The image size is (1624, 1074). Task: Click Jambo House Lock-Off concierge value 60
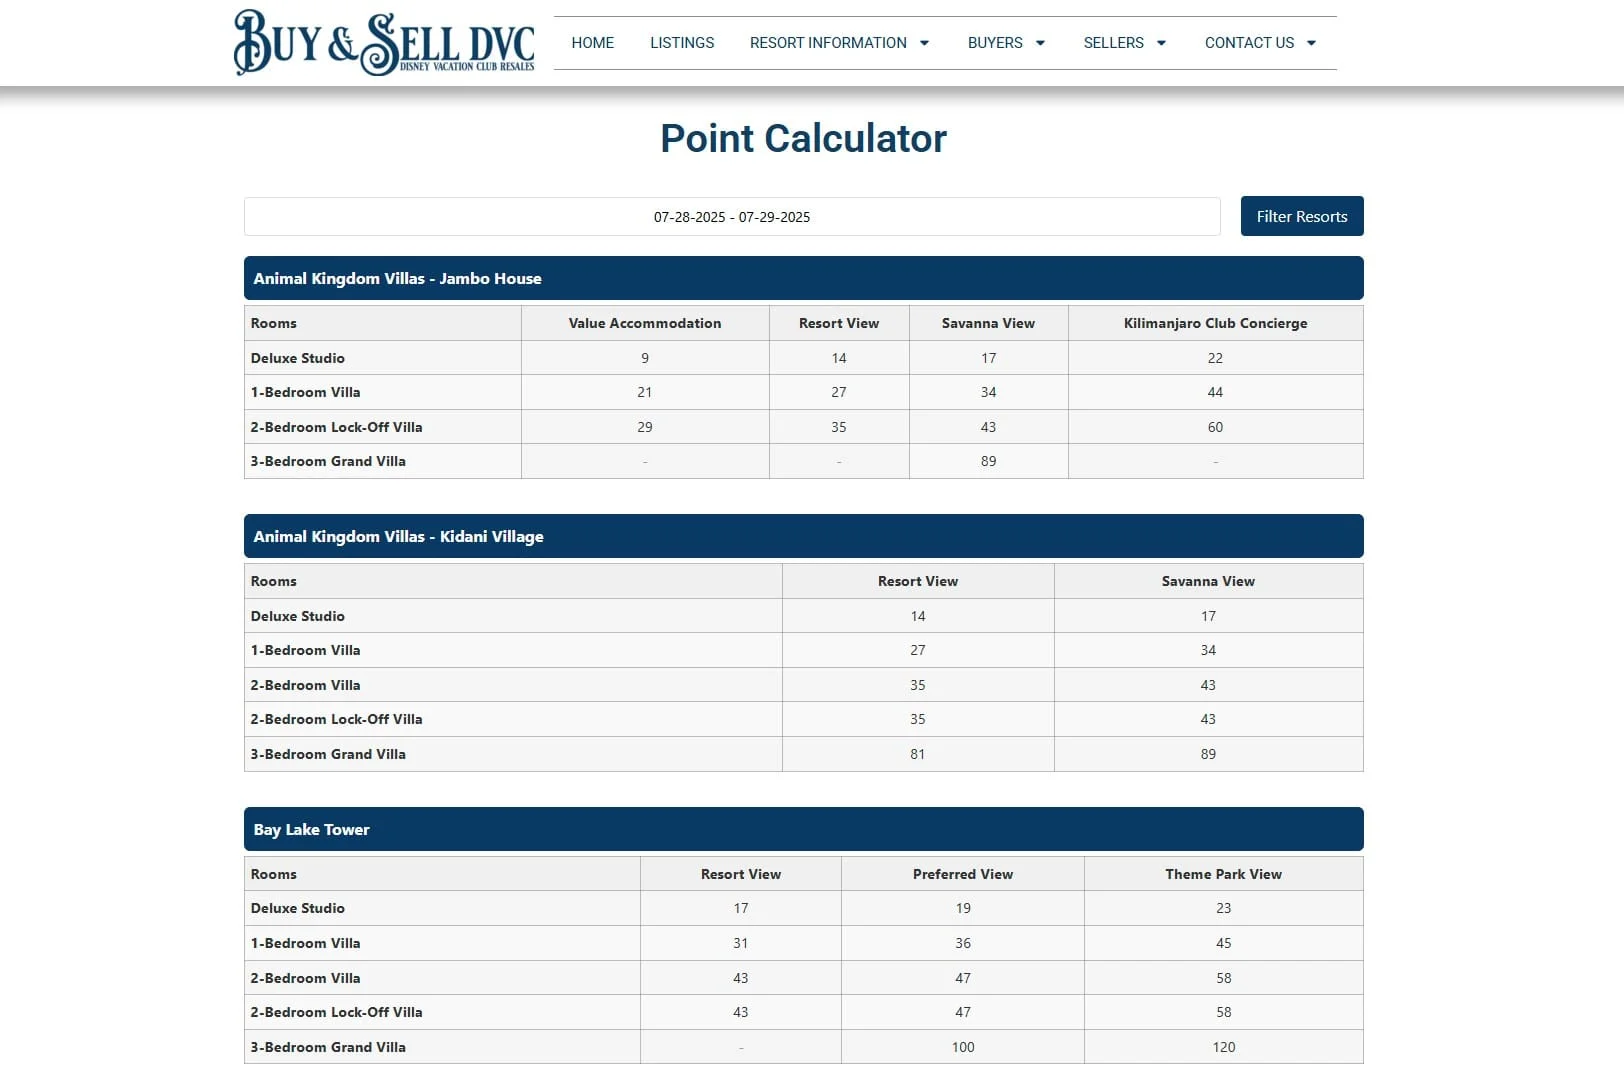coord(1215,427)
